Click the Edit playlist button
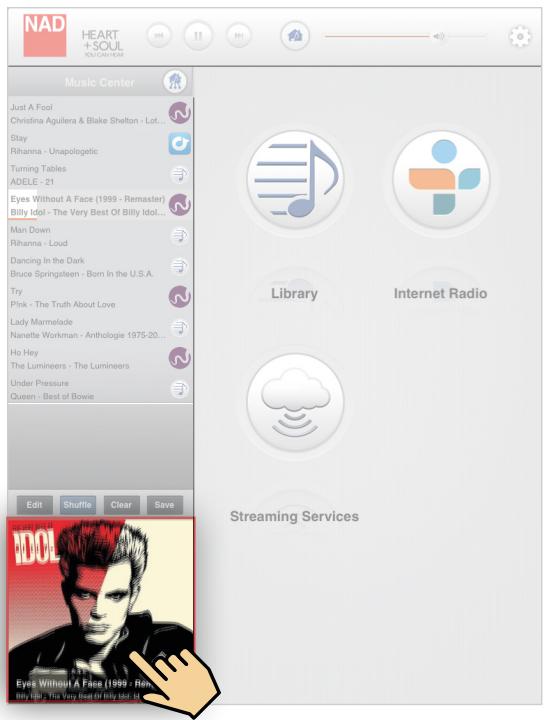Image resolution: width=545 pixels, height=720 pixels. pos(34,505)
